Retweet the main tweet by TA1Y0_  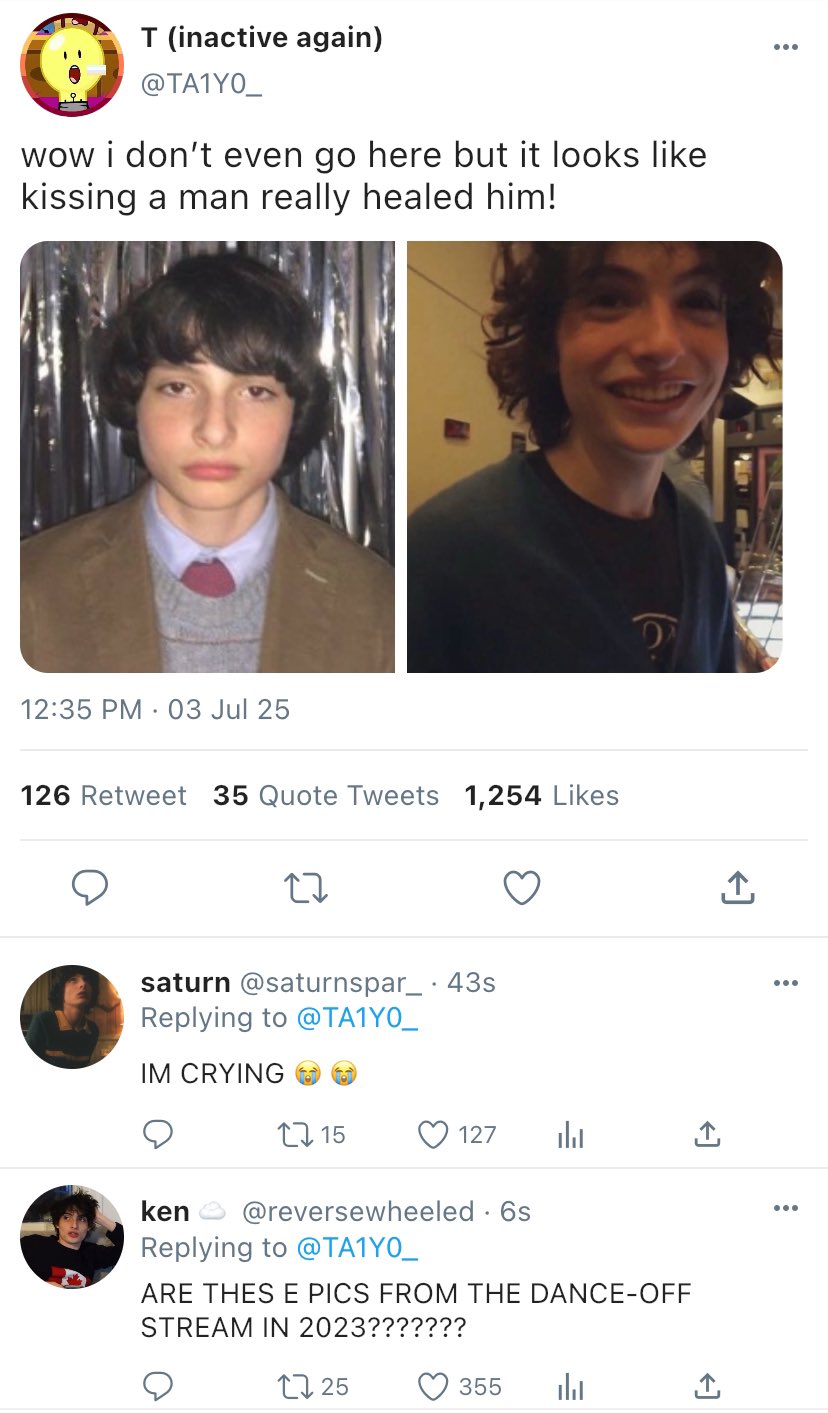tap(305, 887)
